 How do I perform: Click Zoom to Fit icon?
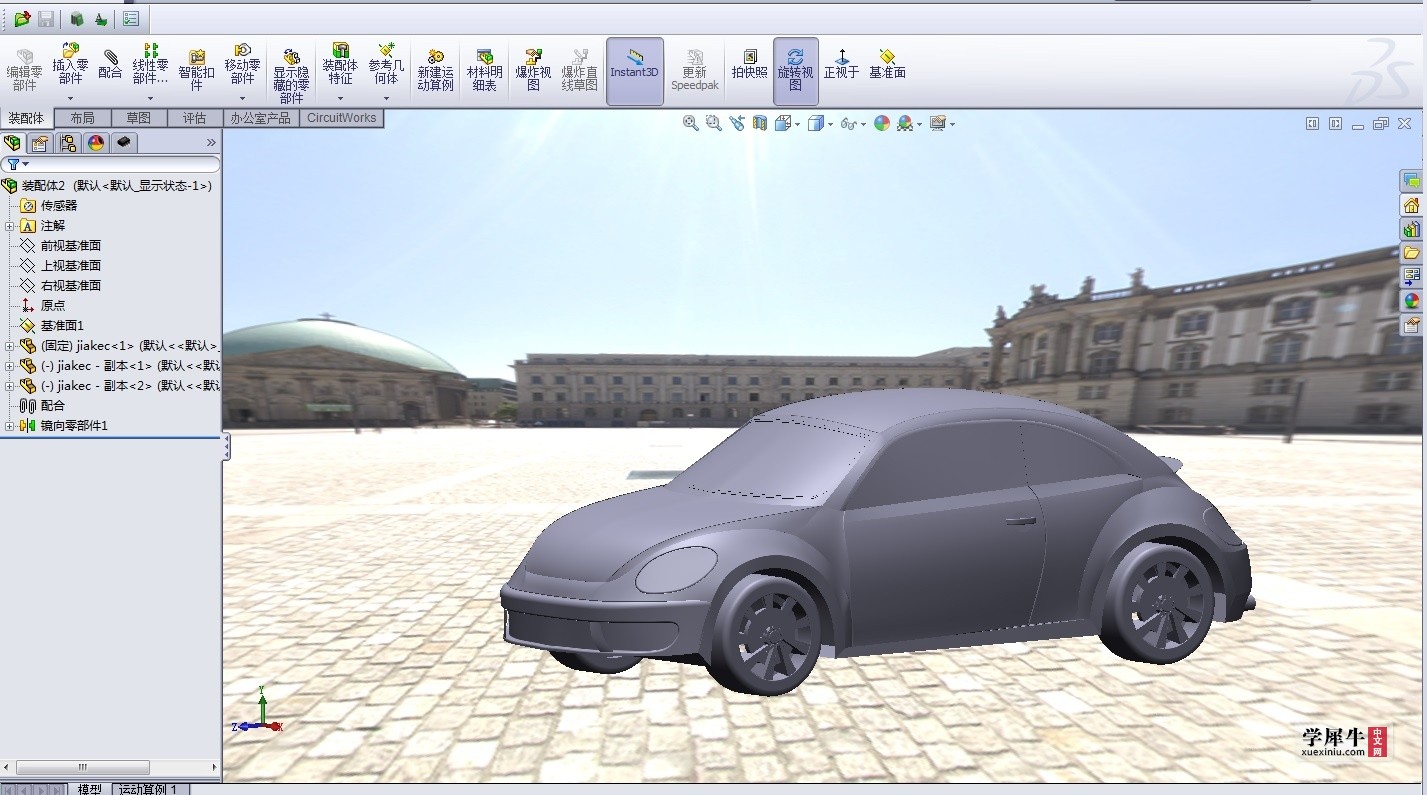pos(691,123)
